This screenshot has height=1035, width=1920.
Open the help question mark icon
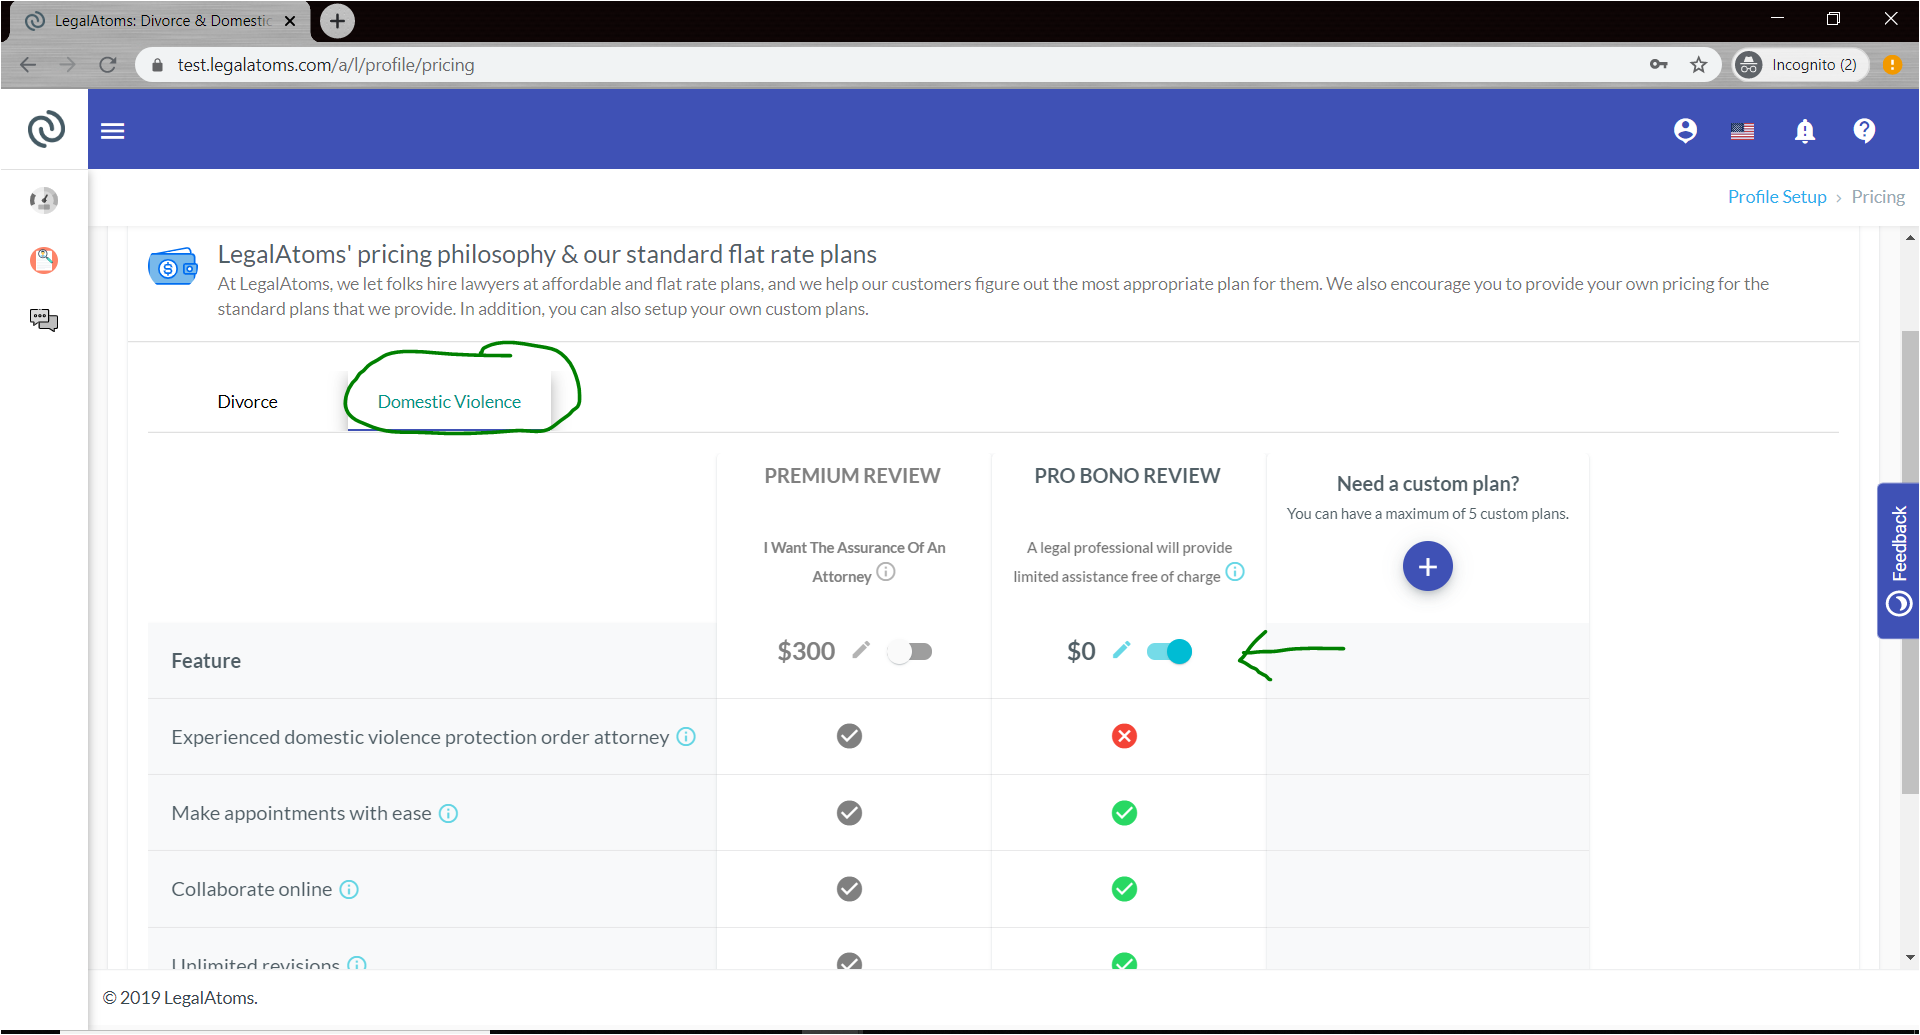pos(1864,131)
